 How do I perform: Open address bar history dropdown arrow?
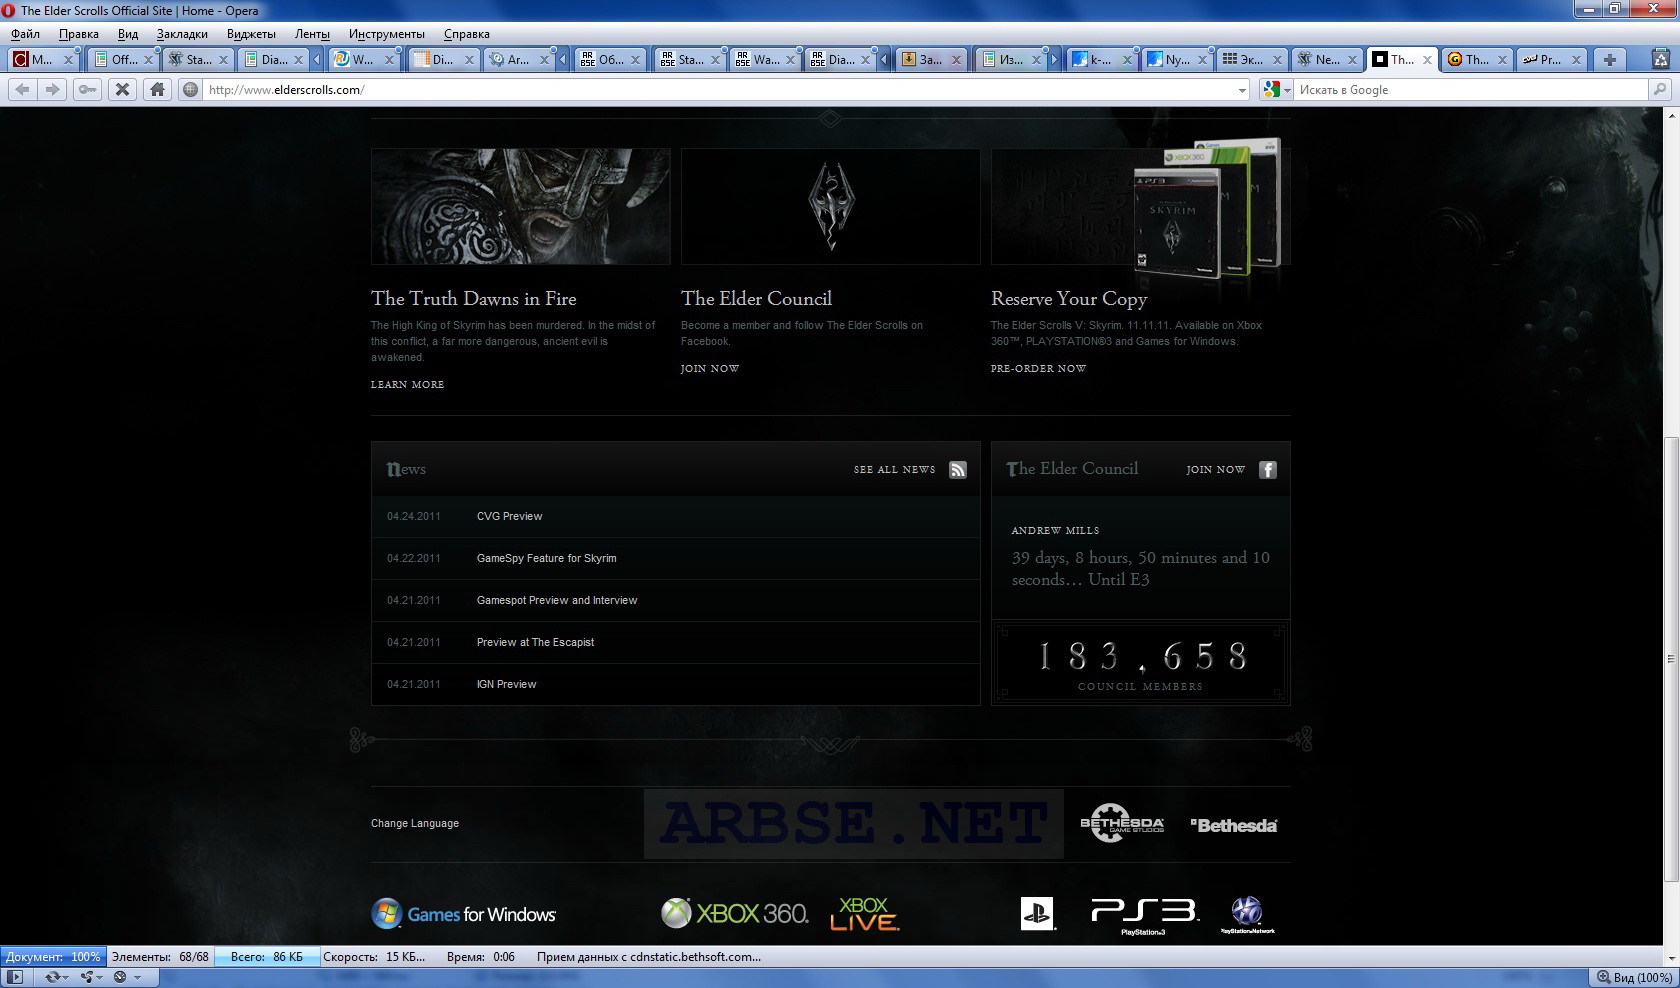pyautogui.click(x=1242, y=90)
